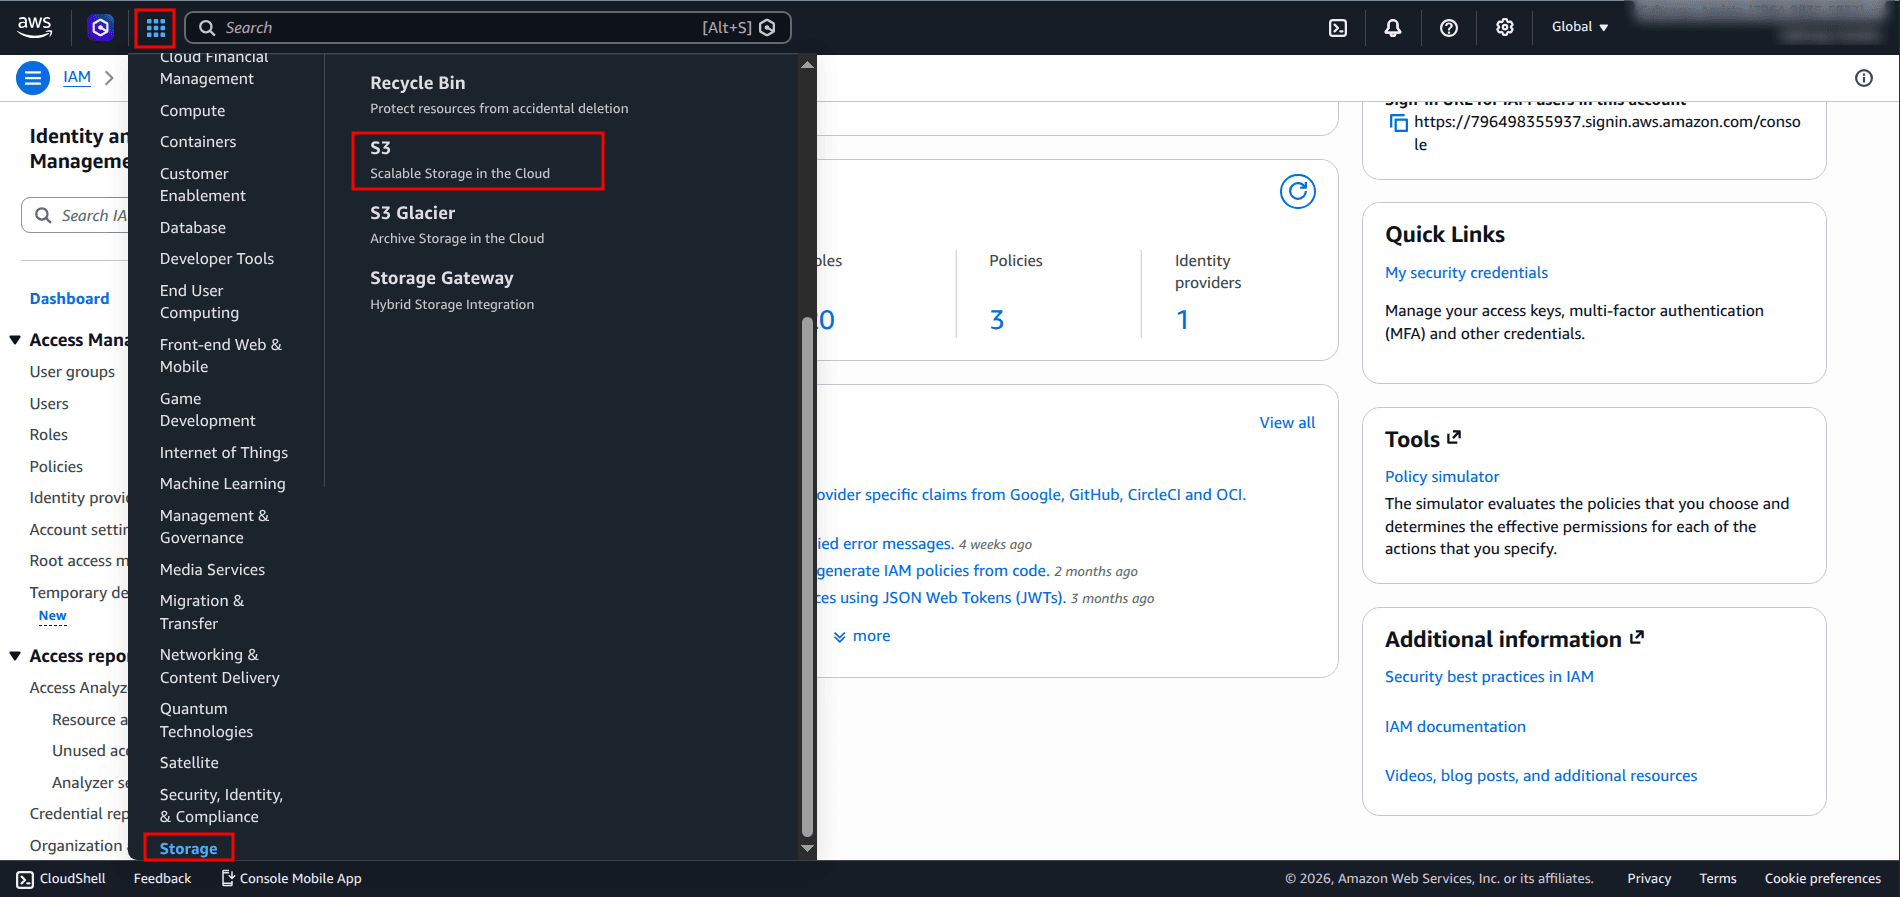Select Migration & Transfer category
Image resolution: width=1900 pixels, height=897 pixels.
click(202, 612)
